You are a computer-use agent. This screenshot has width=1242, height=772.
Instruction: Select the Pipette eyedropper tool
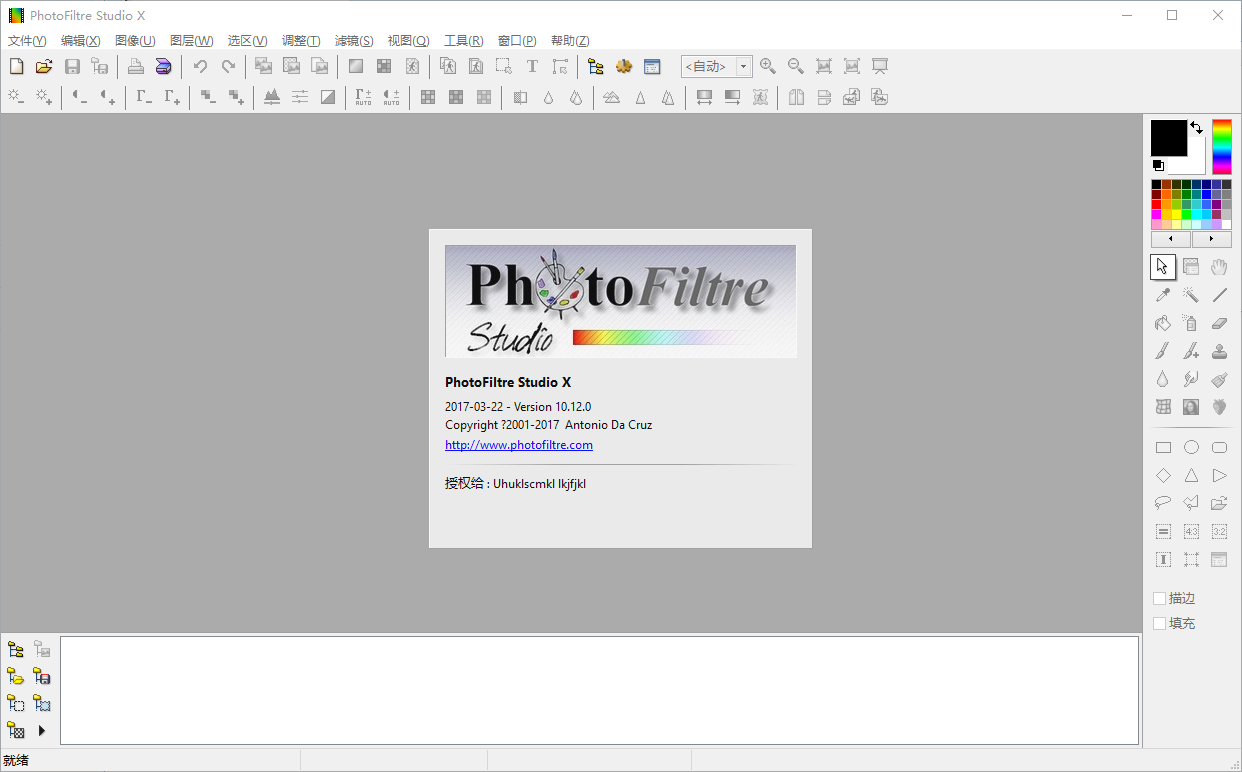click(1163, 295)
